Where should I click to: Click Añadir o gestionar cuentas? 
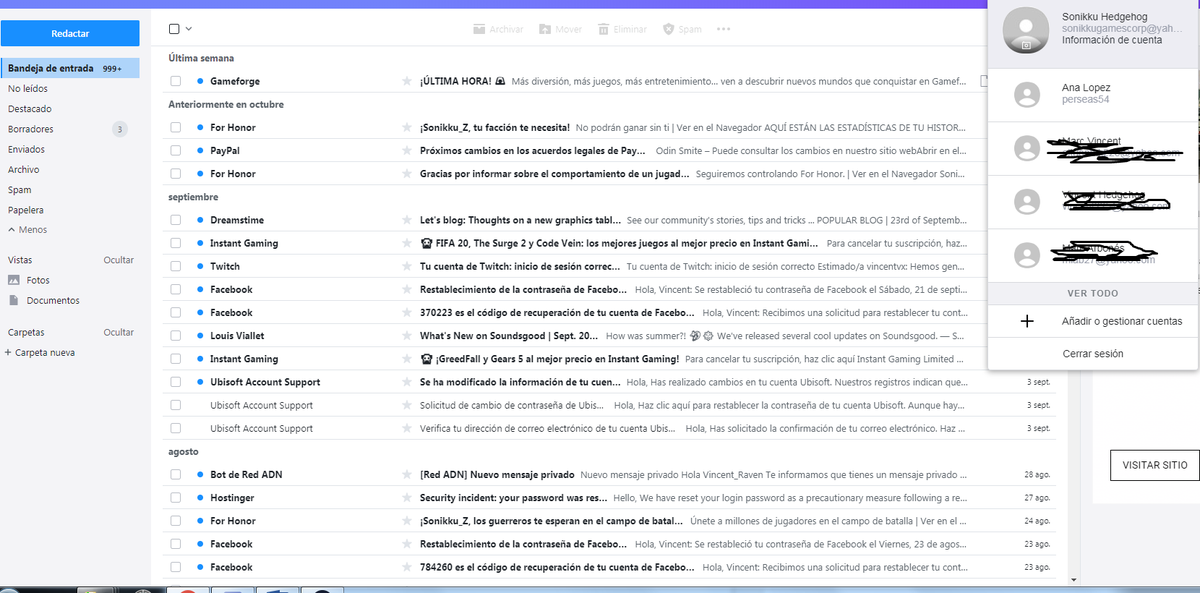click(1122, 322)
